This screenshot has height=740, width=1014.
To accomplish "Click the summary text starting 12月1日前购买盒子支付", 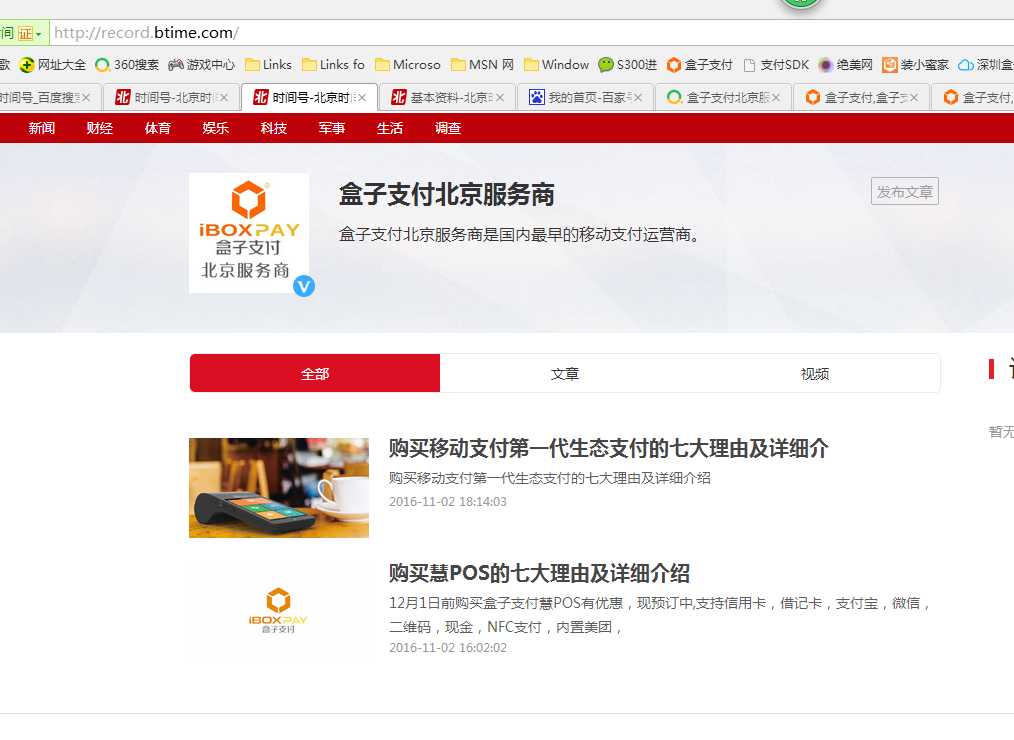I will pyautogui.click(x=660, y=615).
